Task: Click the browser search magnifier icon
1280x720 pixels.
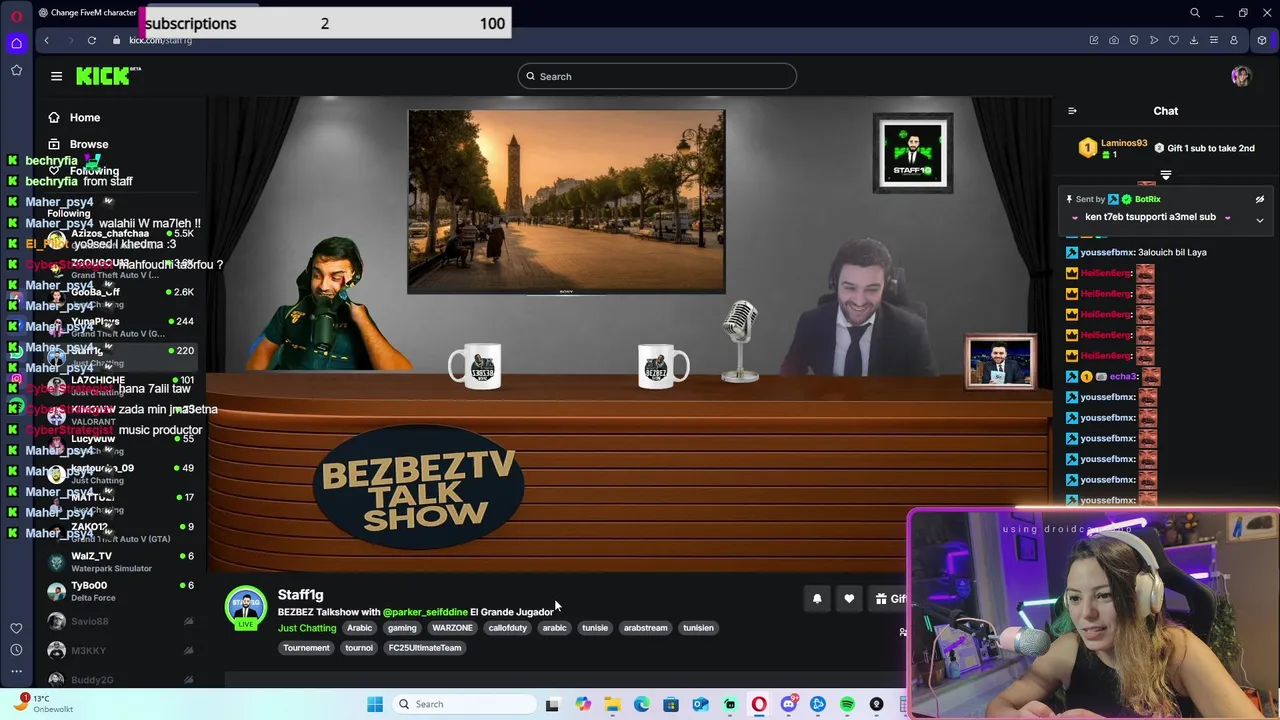Action: [x=1194, y=13]
